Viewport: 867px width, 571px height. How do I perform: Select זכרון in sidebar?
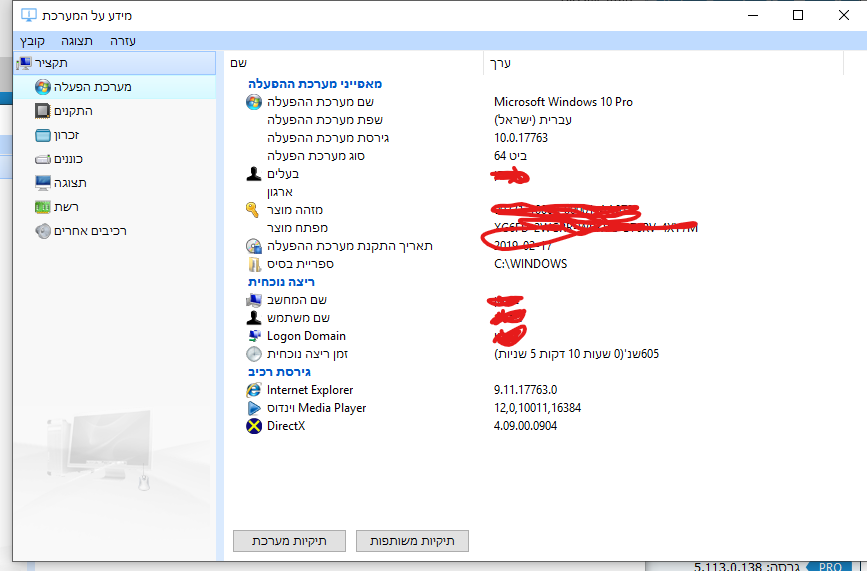[x=66, y=135]
